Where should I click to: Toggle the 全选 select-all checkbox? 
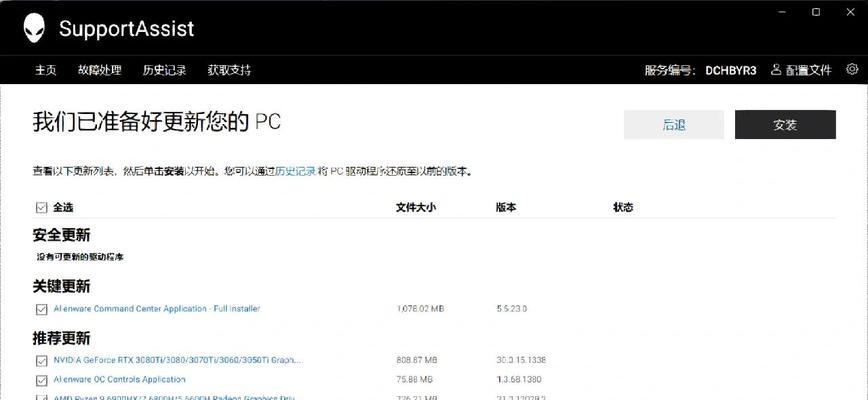(41, 207)
